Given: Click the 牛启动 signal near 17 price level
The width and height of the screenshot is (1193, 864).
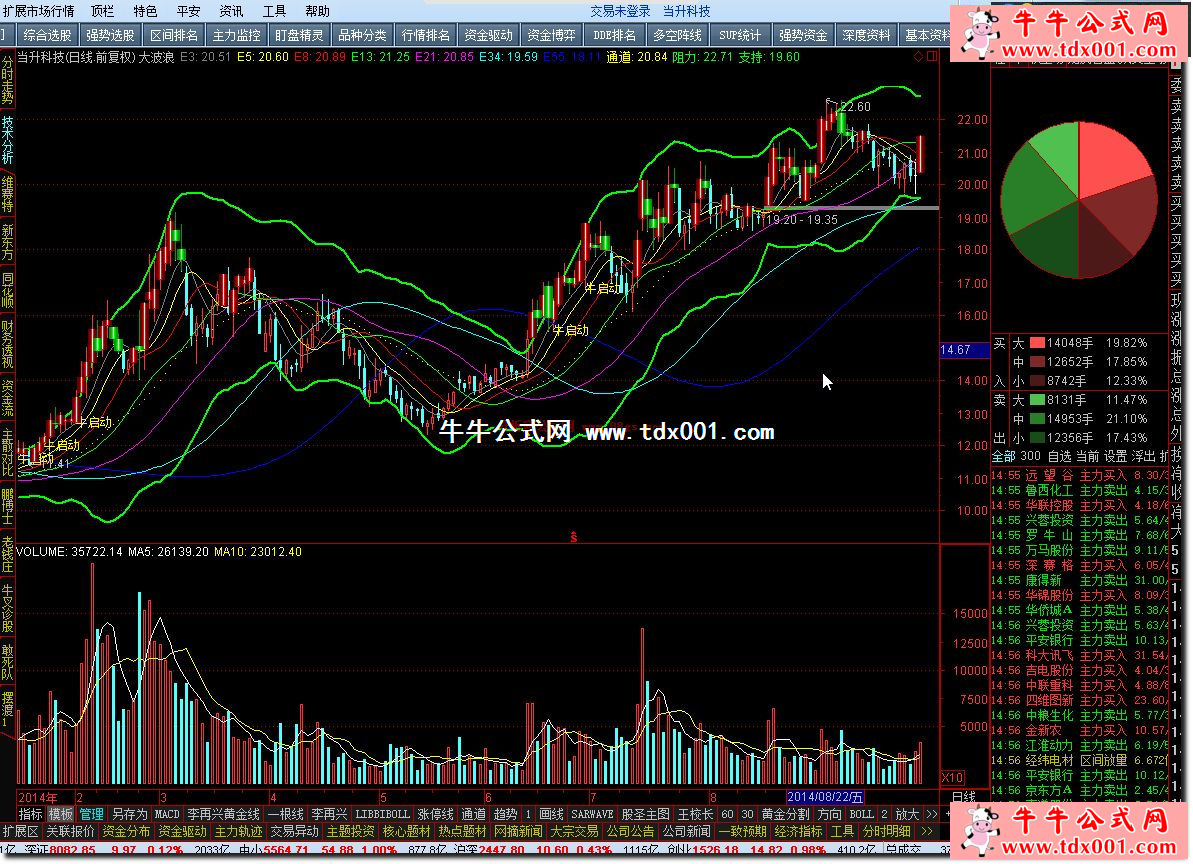Looking at the screenshot, I should click(x=604, y=288).
